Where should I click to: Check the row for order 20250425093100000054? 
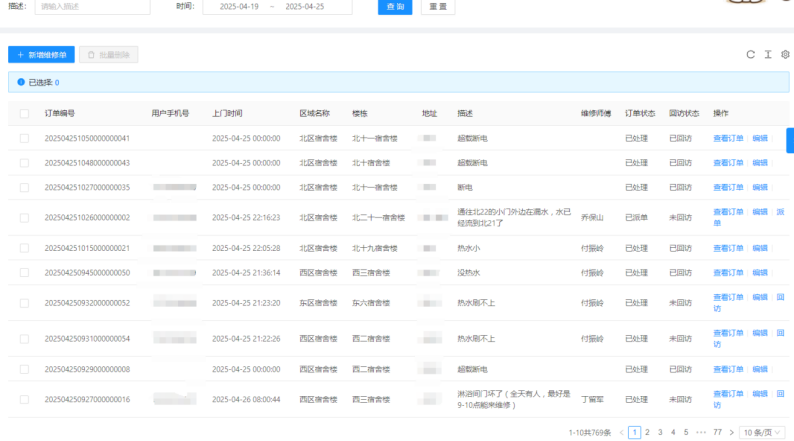(x=24, y=339)
